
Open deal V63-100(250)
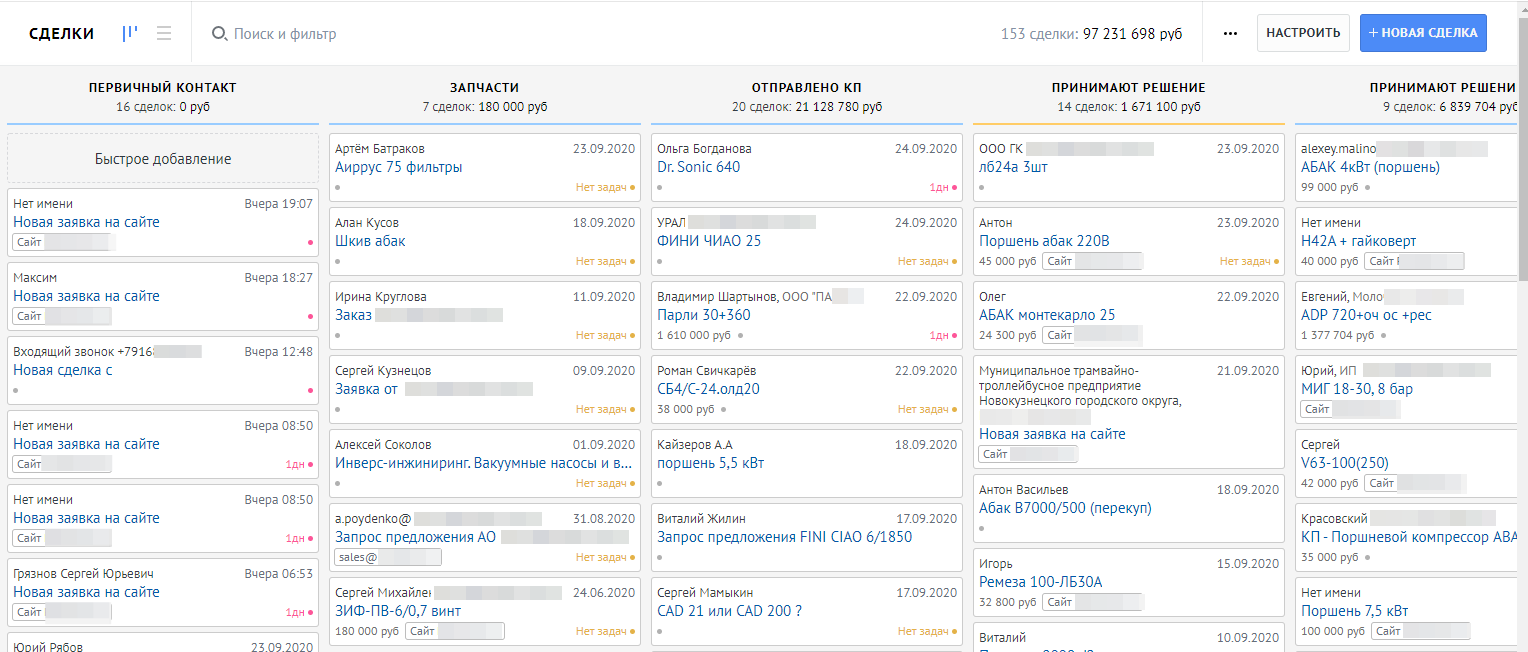tap(1345, 463)
